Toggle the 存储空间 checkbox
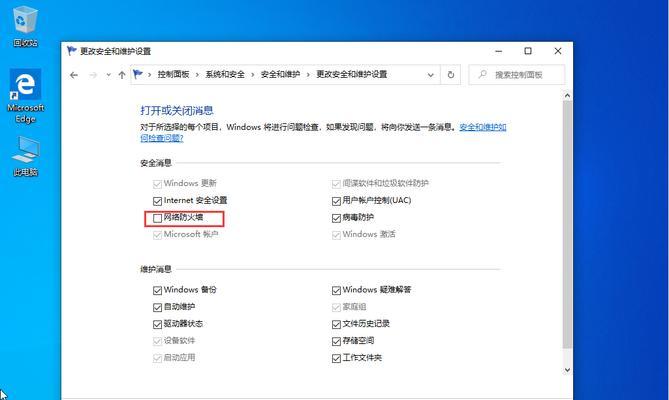The width and height of the screenshot is (669, 400). point(336,342)
